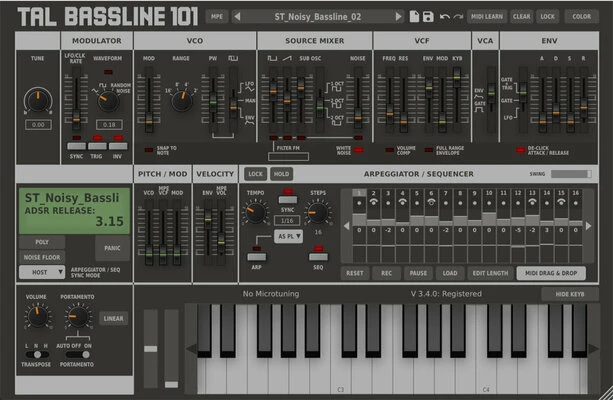Click the sequencer Rec button

(x=386, y=273)
